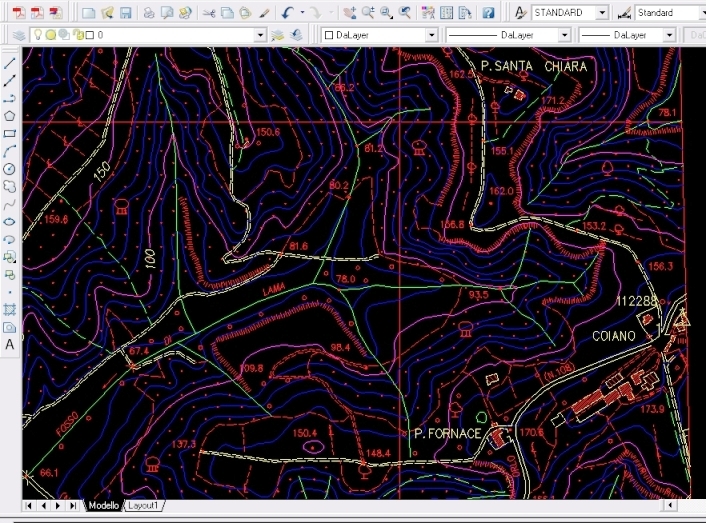Click layer 0 color square
The height and width of the screenshot is (523, 706).
click(90, 35)
